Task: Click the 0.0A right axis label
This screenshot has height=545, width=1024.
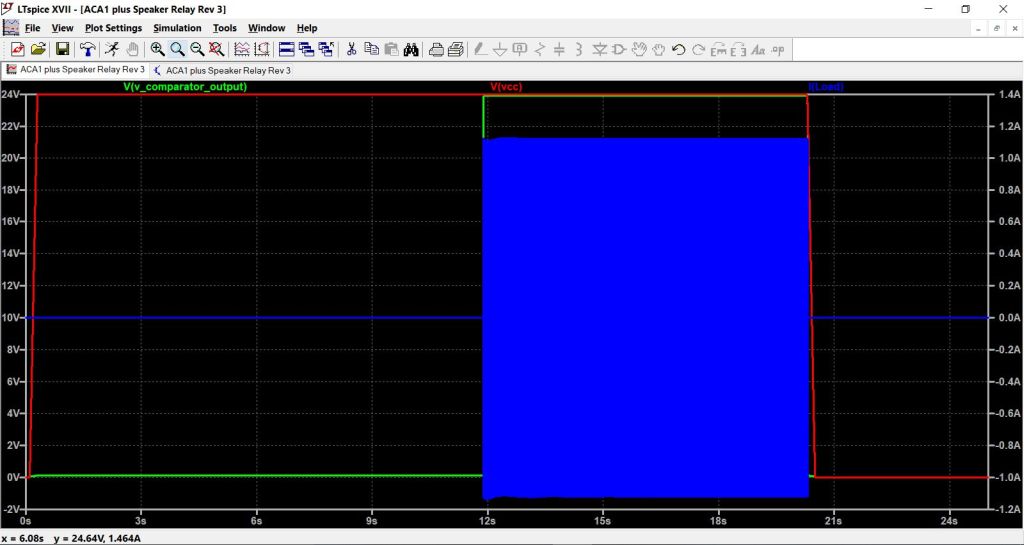Action: (1008, 318)
